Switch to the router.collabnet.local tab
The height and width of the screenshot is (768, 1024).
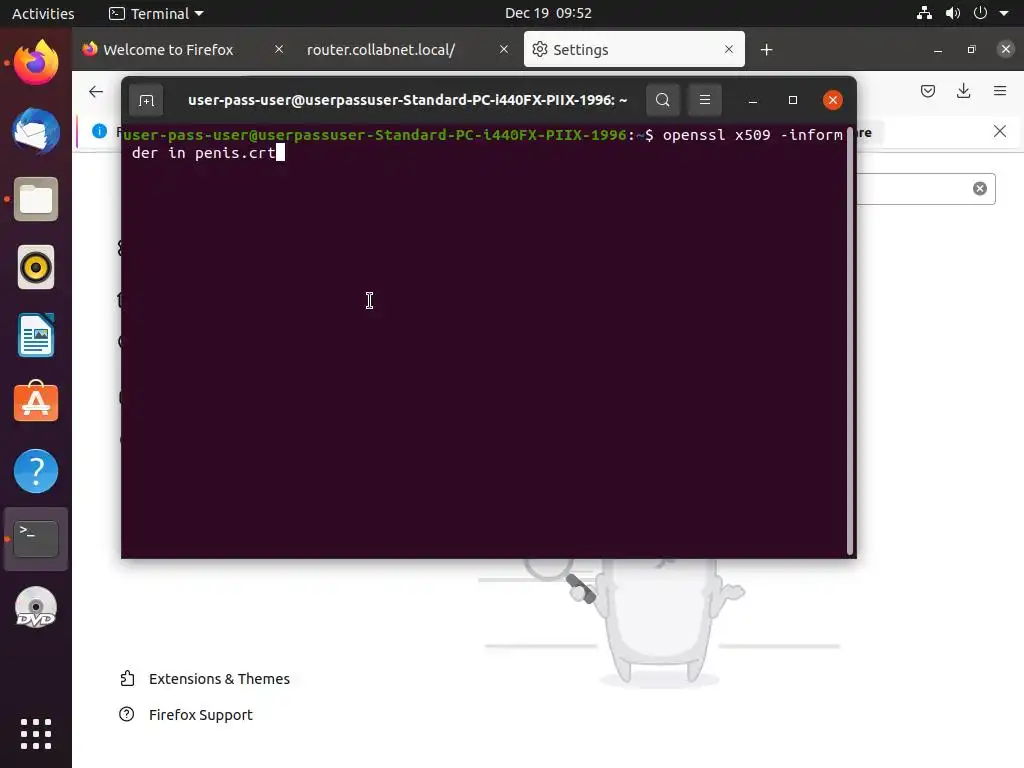(x=381, y=50)
